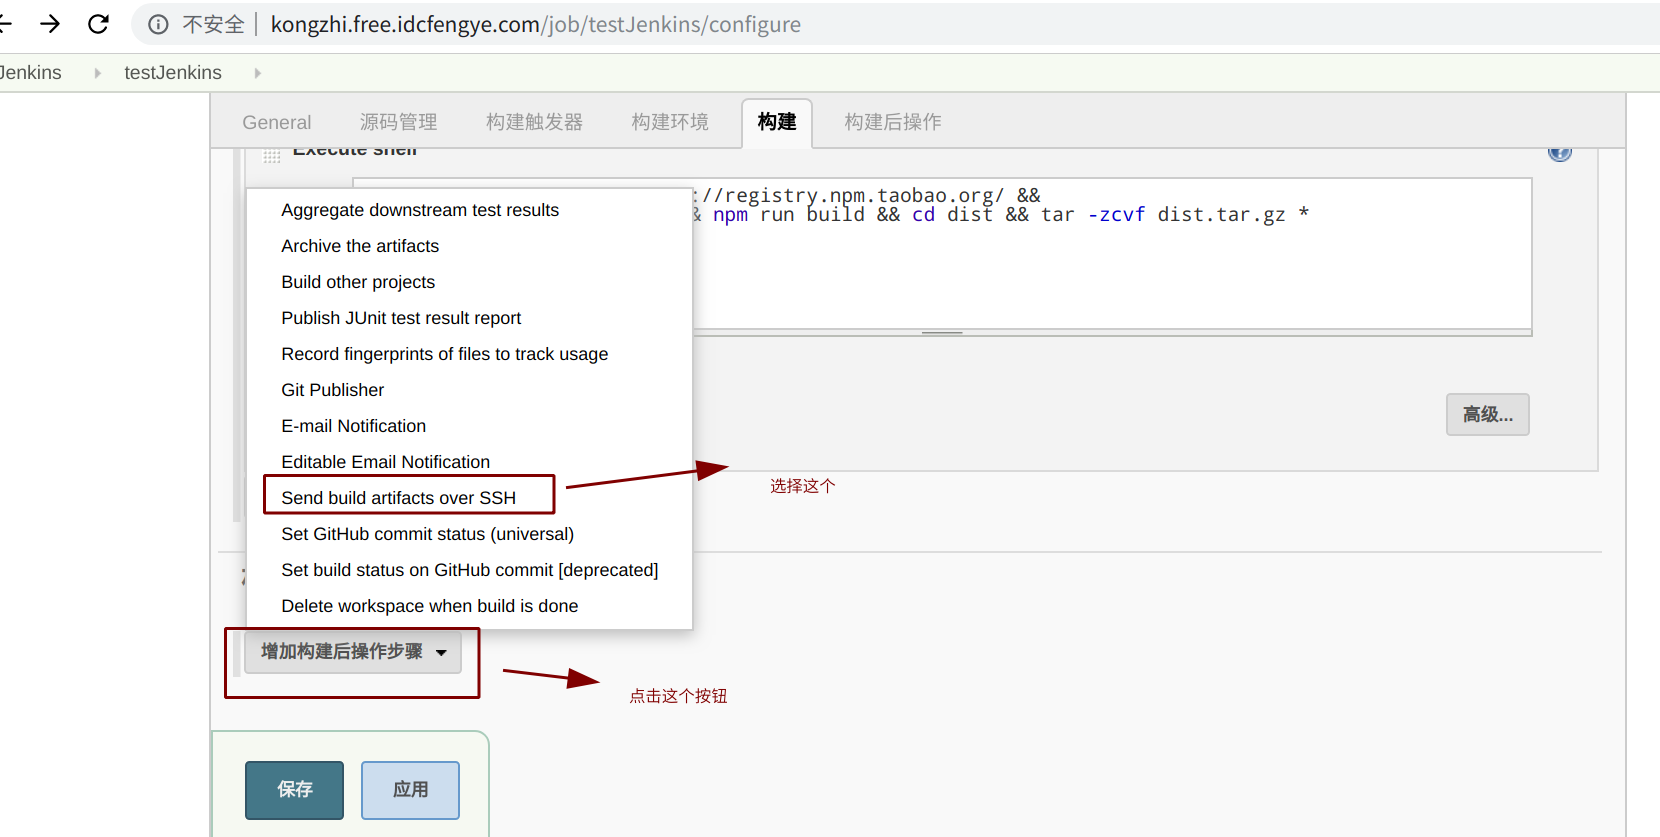The width and height of the screenshot is (1660, 837).
Task: Save the configuration with 保存
Action: point(294,790)
